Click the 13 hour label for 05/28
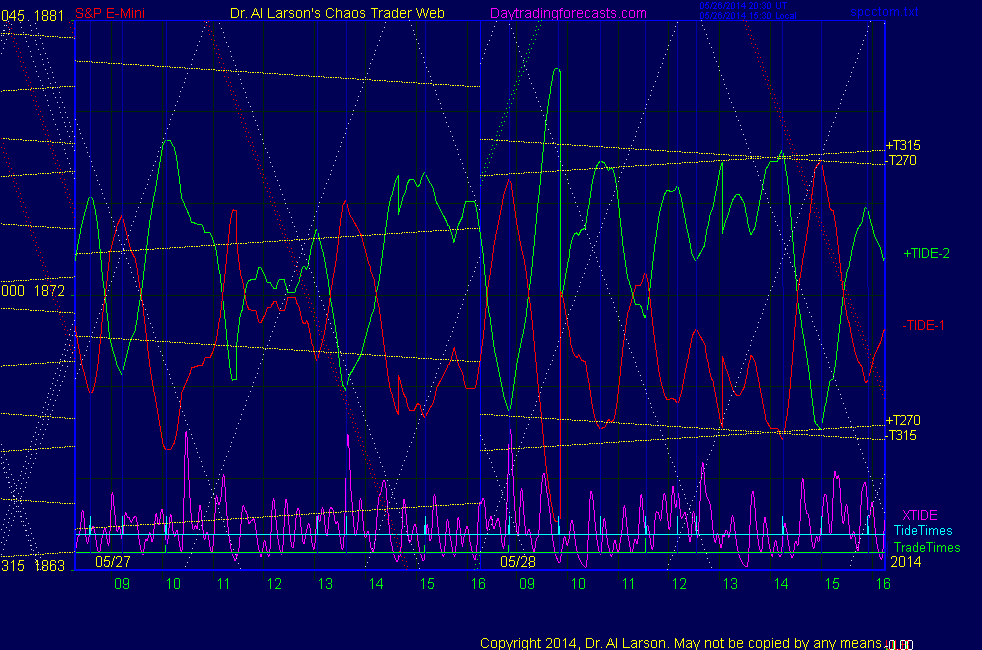The height and width of the screenshot is (650, 982). (x=730, y=584)
